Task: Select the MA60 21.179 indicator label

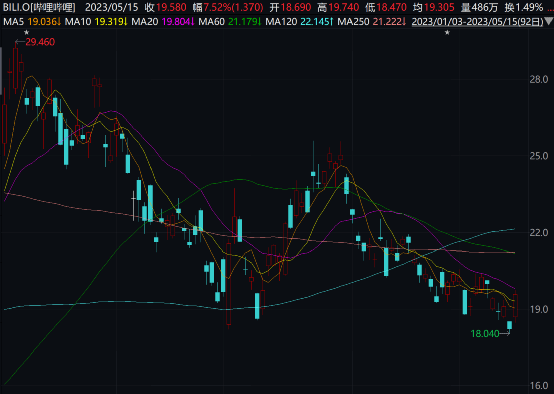Action: [230, 22]
